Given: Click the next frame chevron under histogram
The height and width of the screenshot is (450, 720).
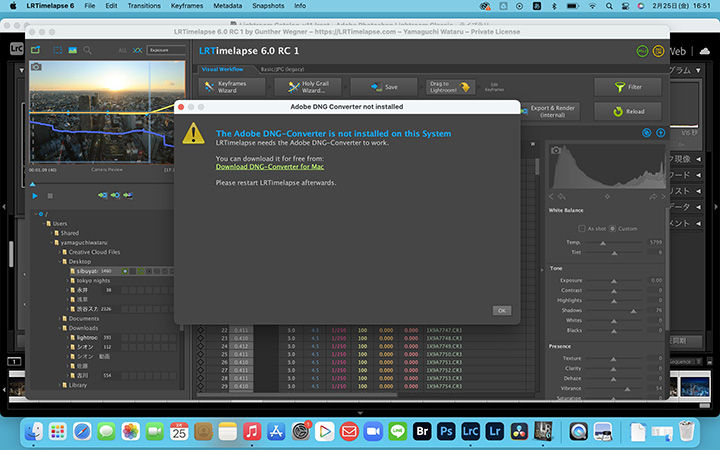Looking at the screenshot, I should click(663, 197).
